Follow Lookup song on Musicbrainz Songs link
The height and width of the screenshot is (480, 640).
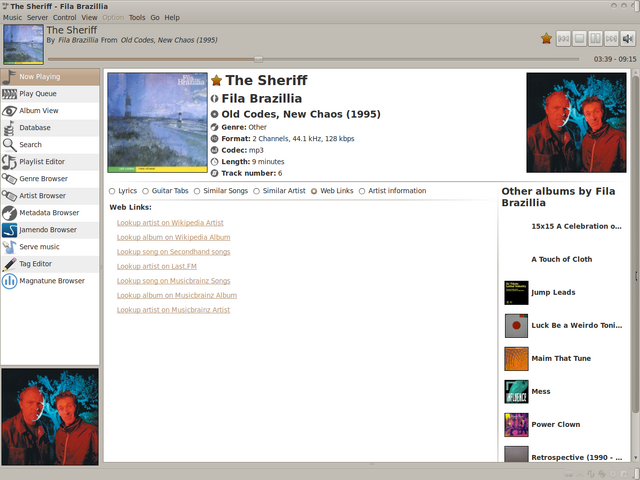coord(173,281)
